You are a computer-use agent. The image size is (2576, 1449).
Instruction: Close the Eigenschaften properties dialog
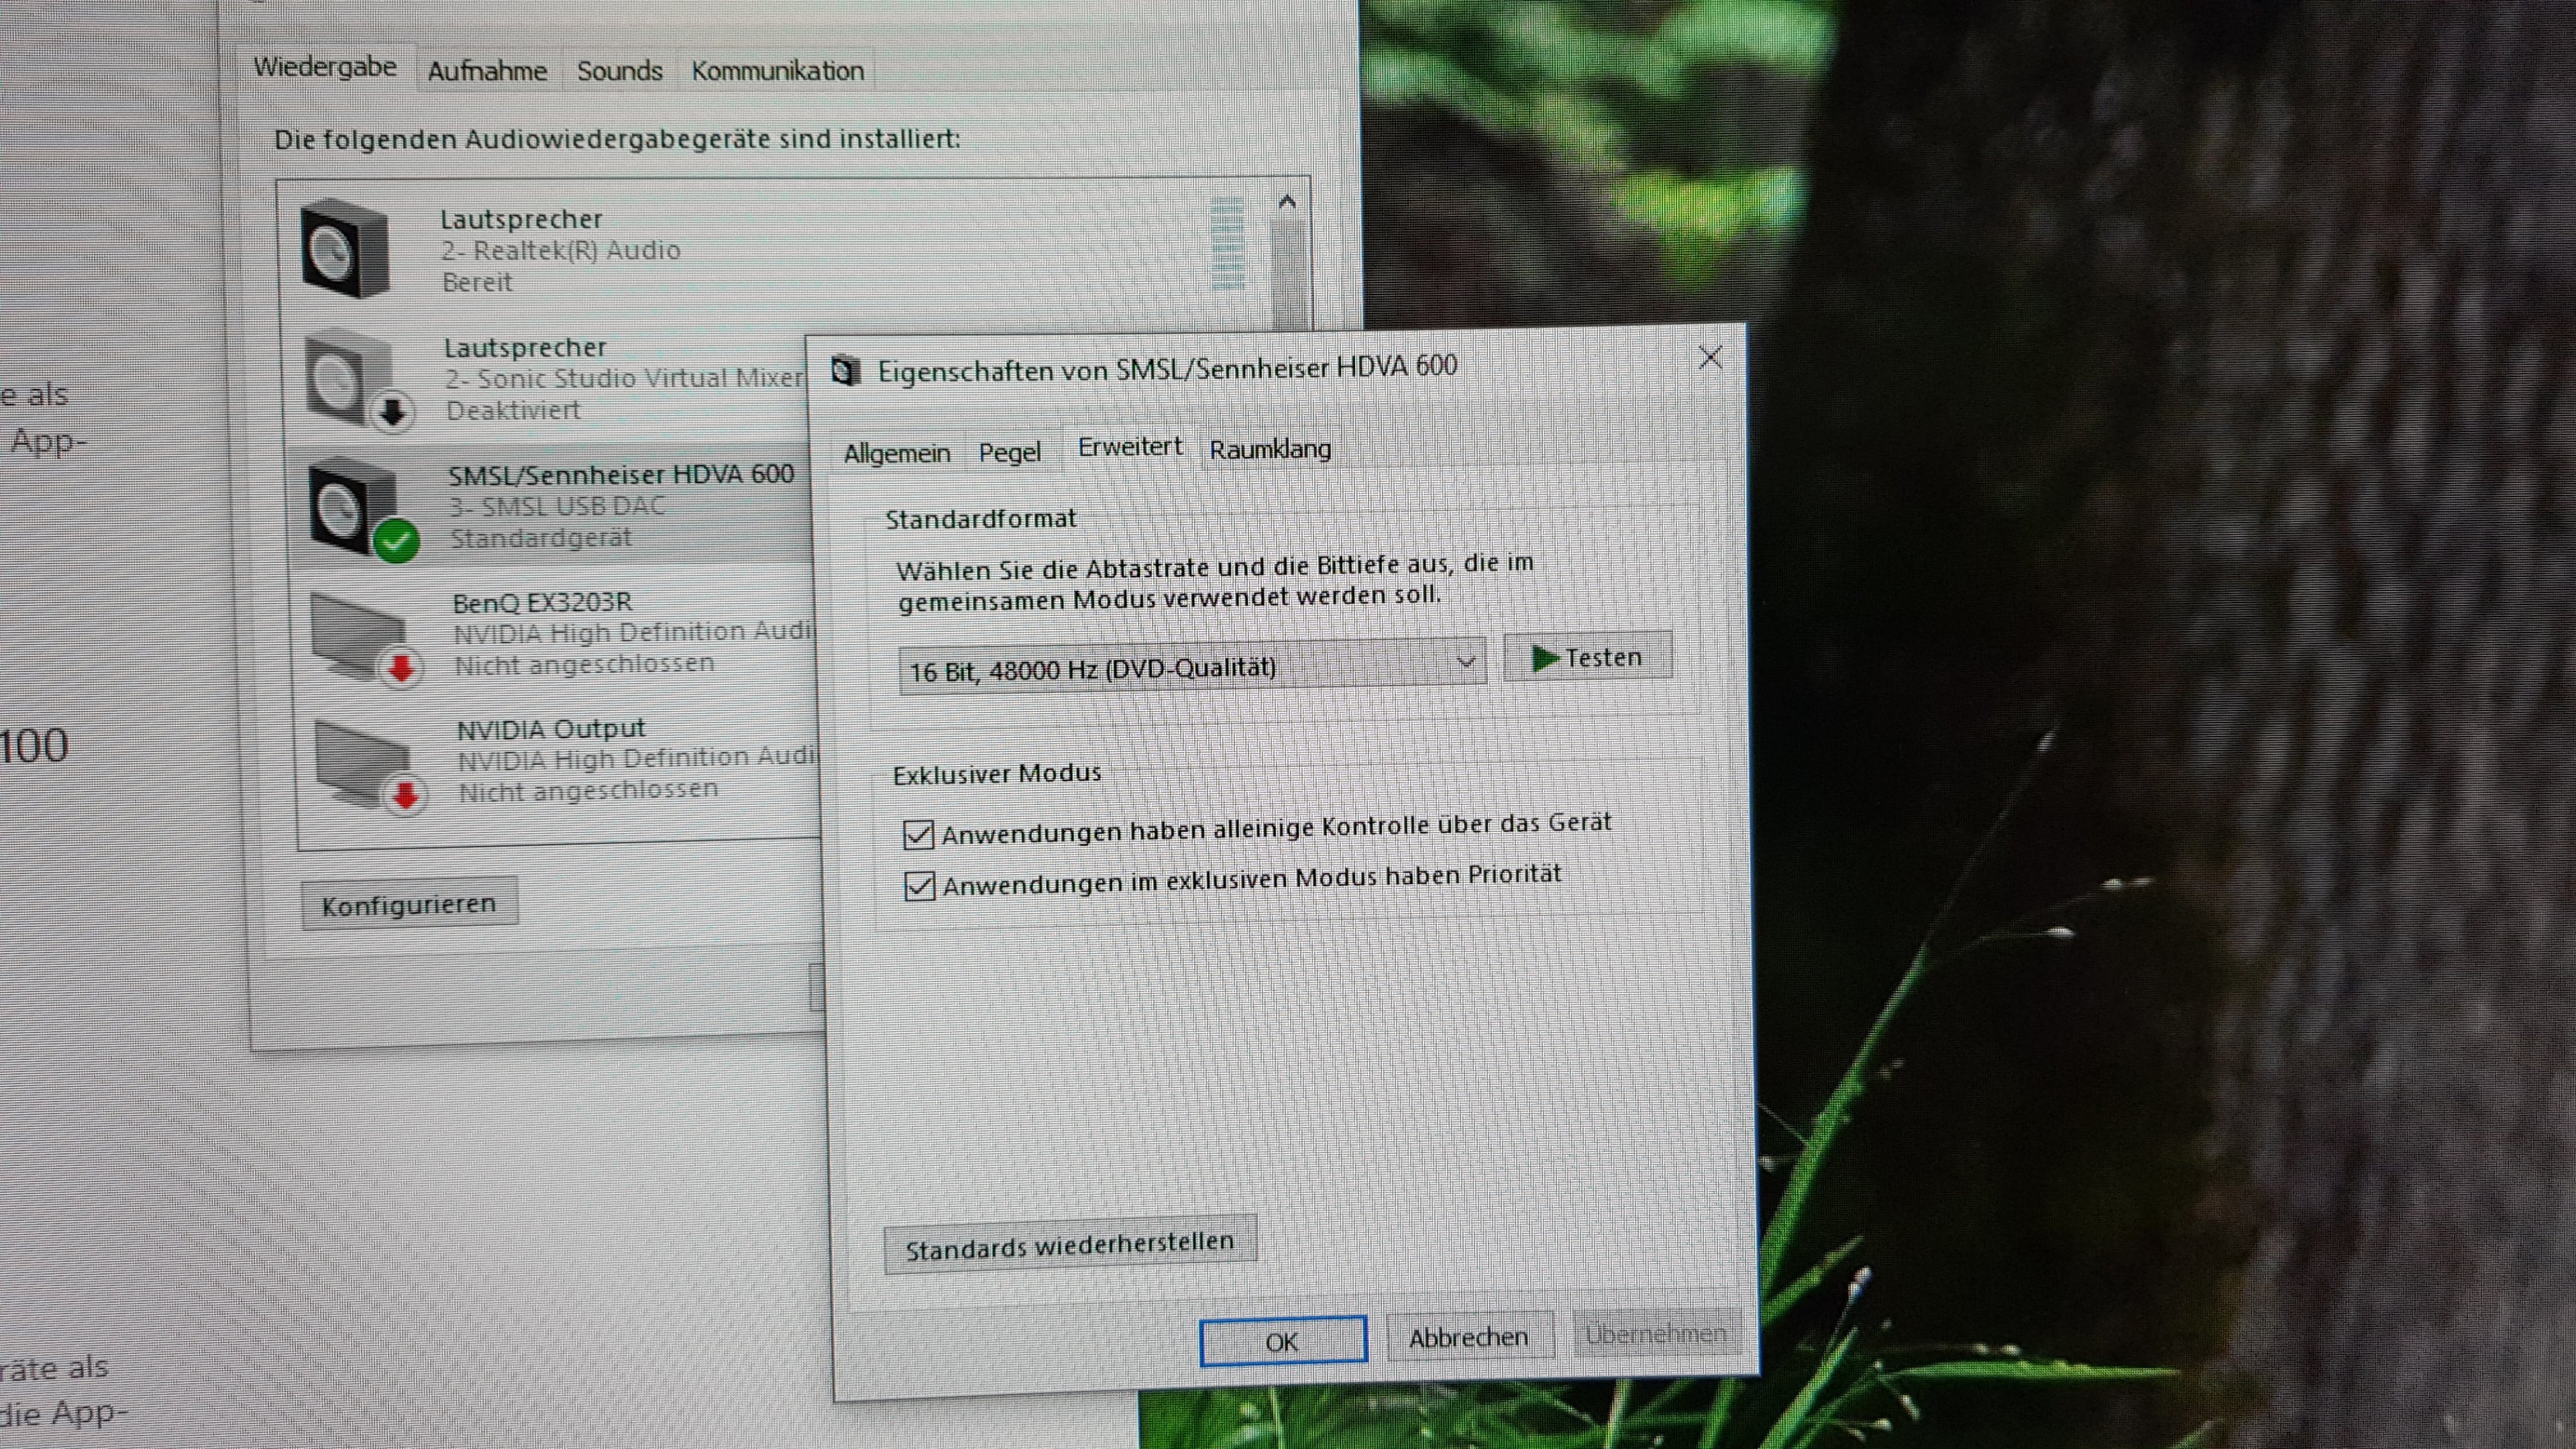1710,357
